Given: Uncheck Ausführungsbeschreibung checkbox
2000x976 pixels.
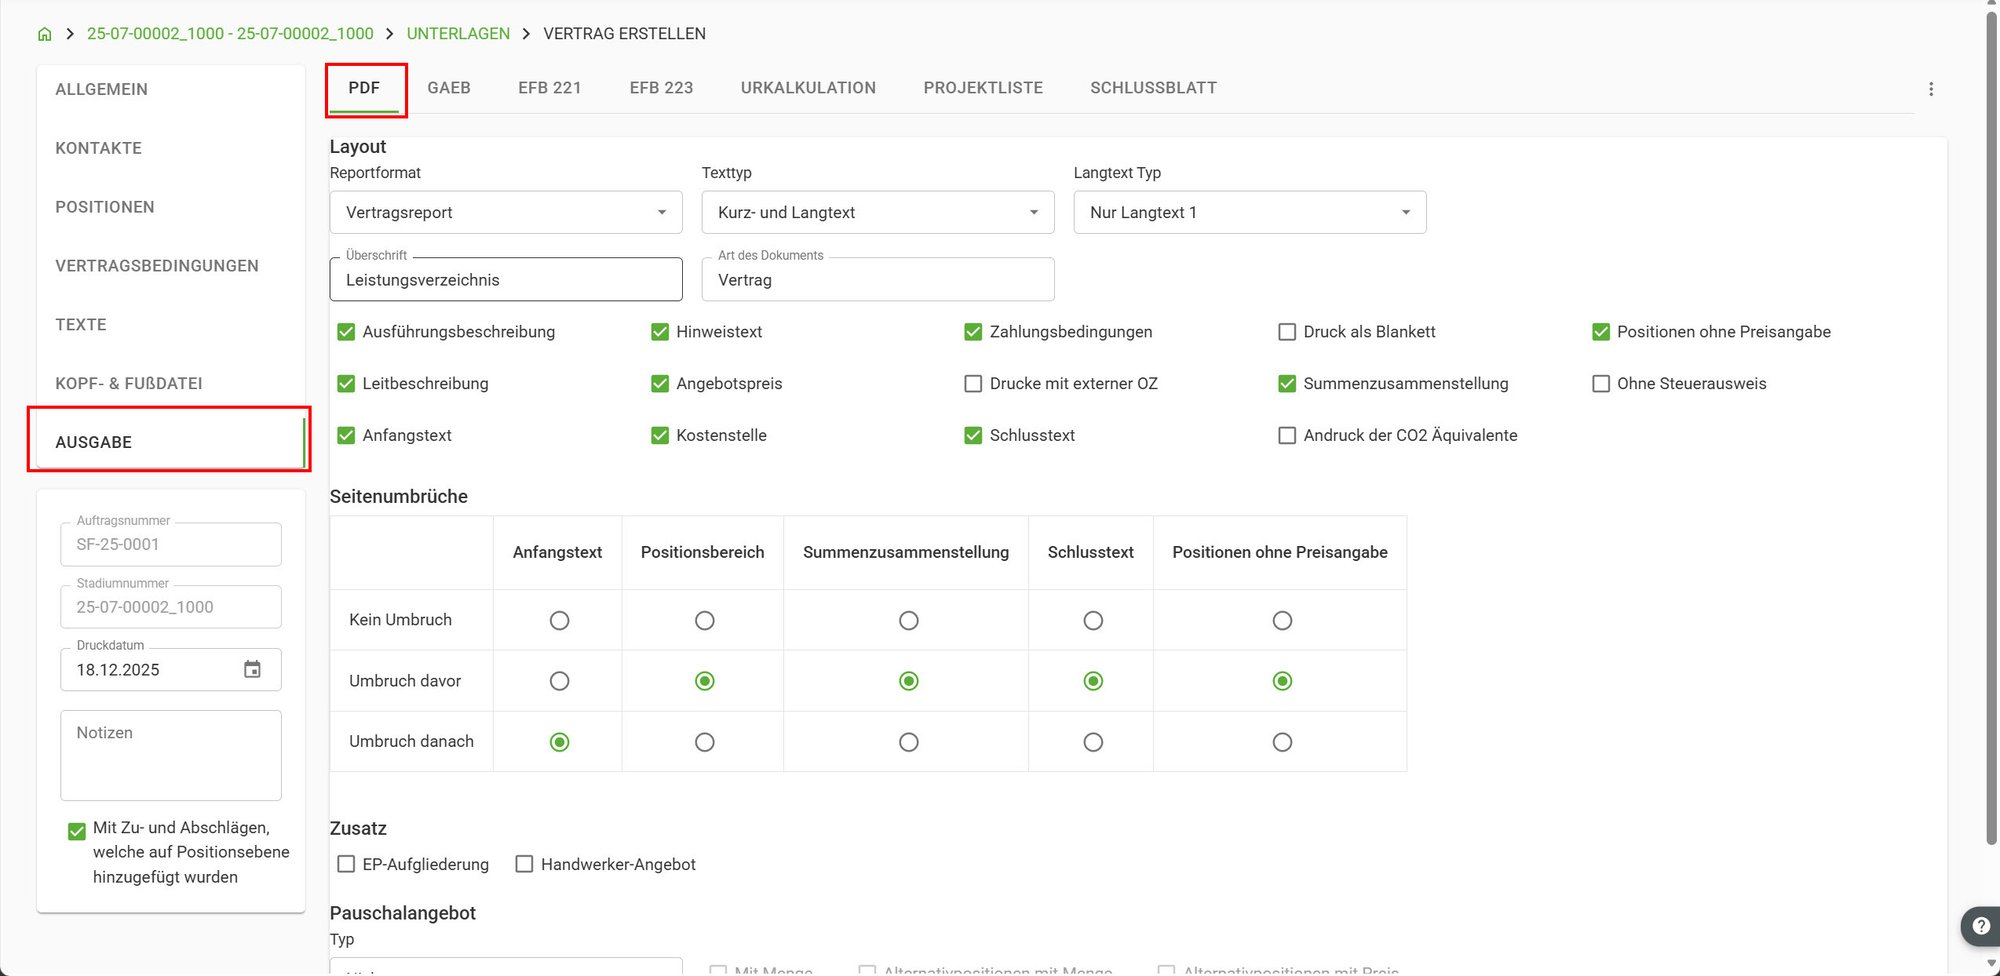Looking at the screenshot, I should (x=346, y=332).
